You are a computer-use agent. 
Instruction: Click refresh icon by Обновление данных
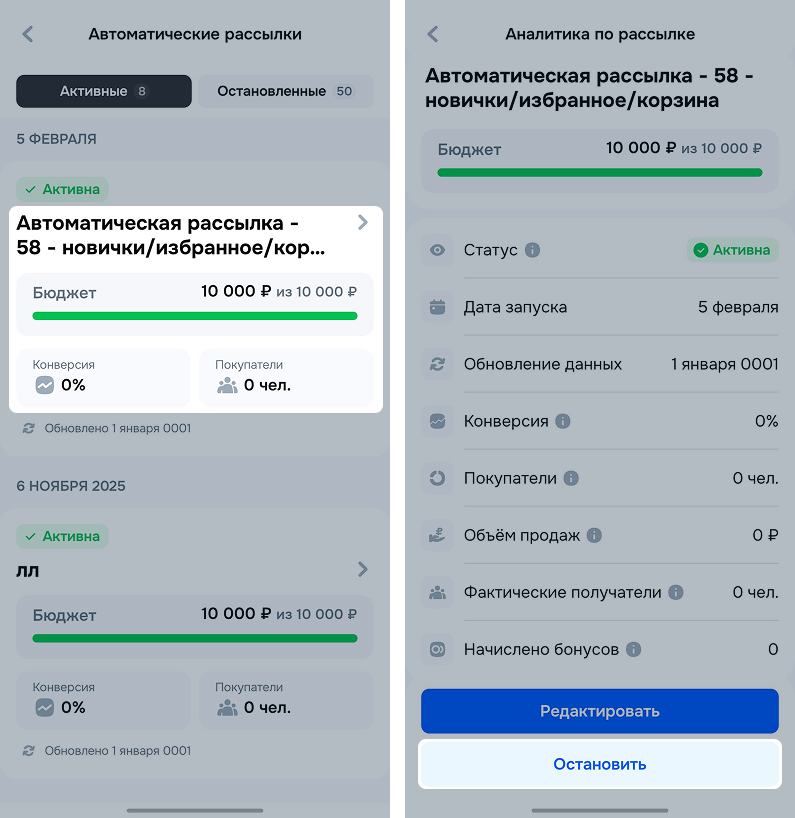[x=437, y=364]
